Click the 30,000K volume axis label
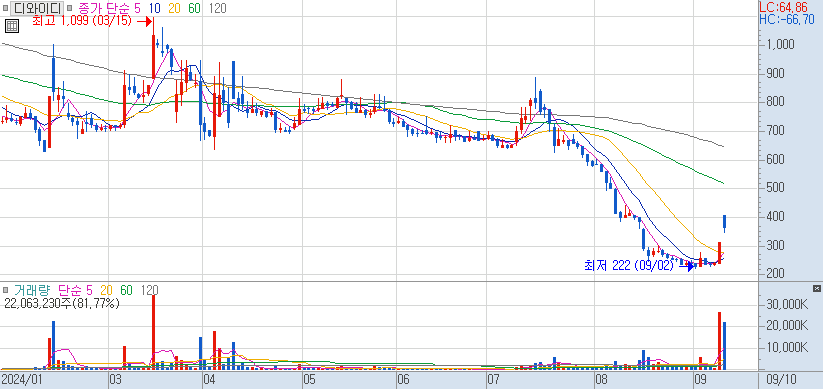 click(x=787, y=304)
